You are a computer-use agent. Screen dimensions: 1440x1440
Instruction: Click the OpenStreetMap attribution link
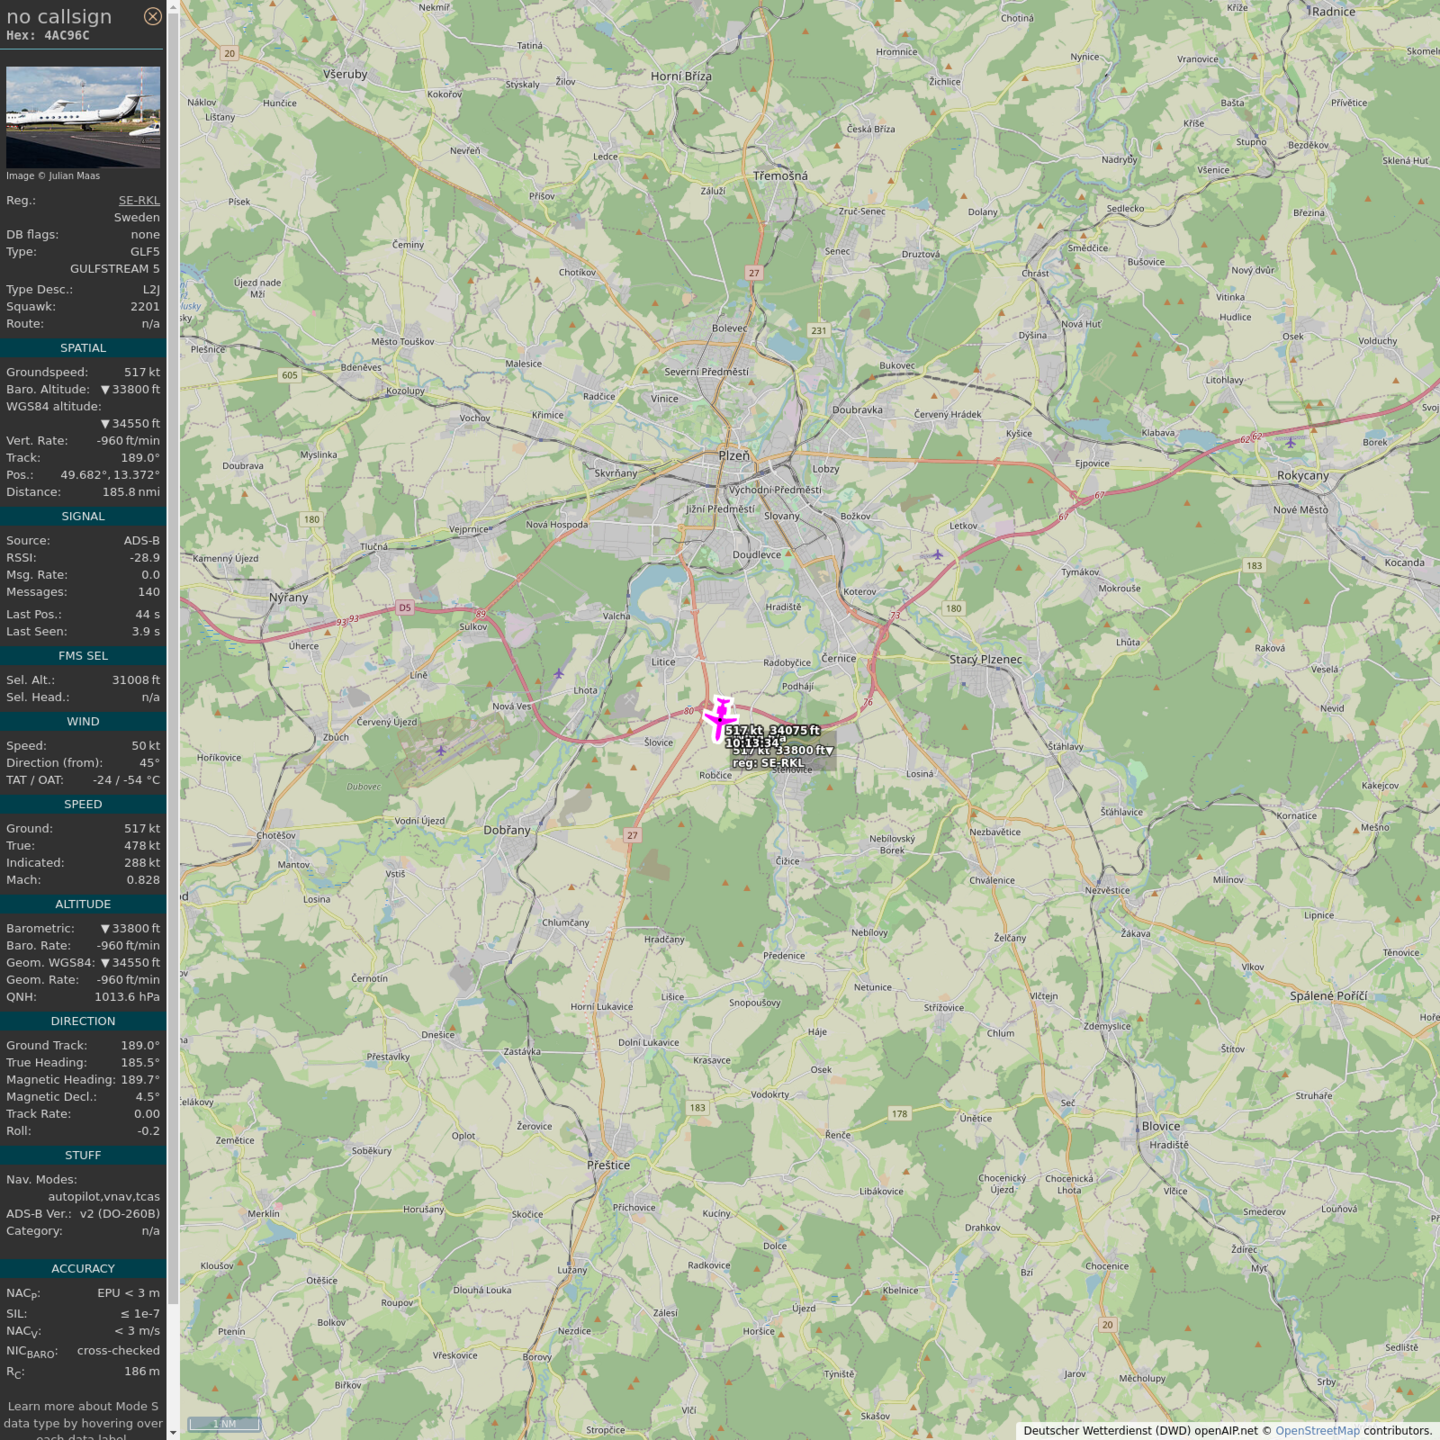click(1317, 1430)
